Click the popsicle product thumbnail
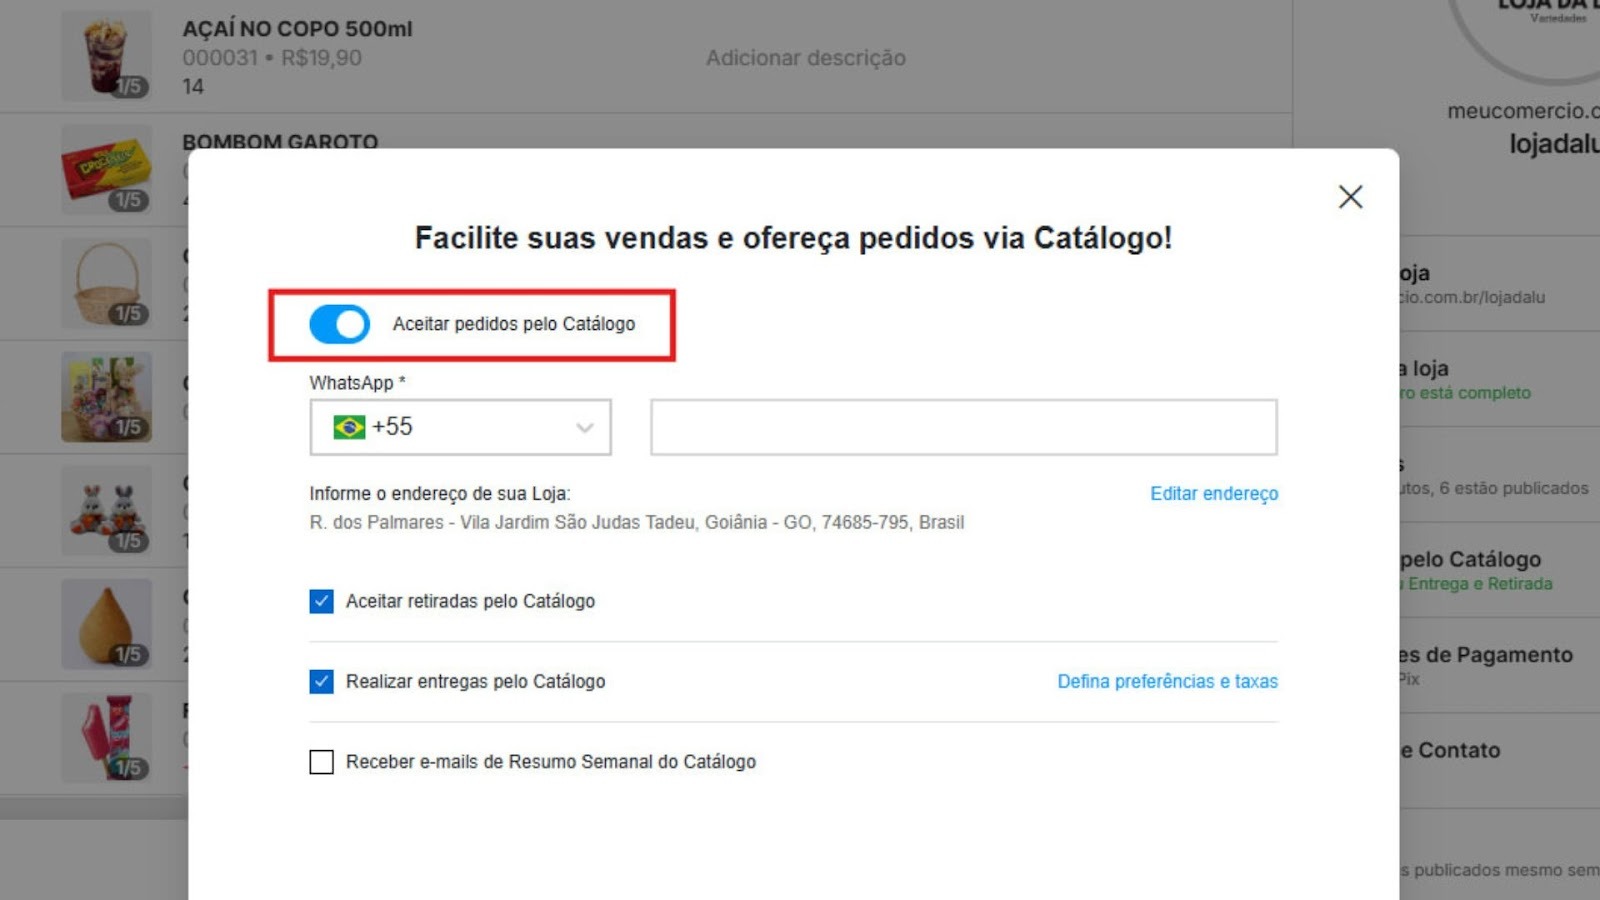The image size is (1600, 900). [105, 737]
